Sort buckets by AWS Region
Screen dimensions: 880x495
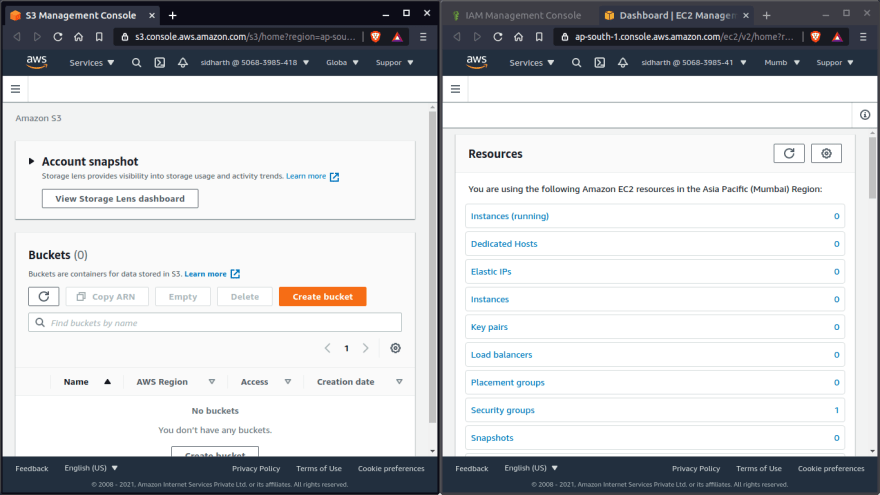click(176, 382)
